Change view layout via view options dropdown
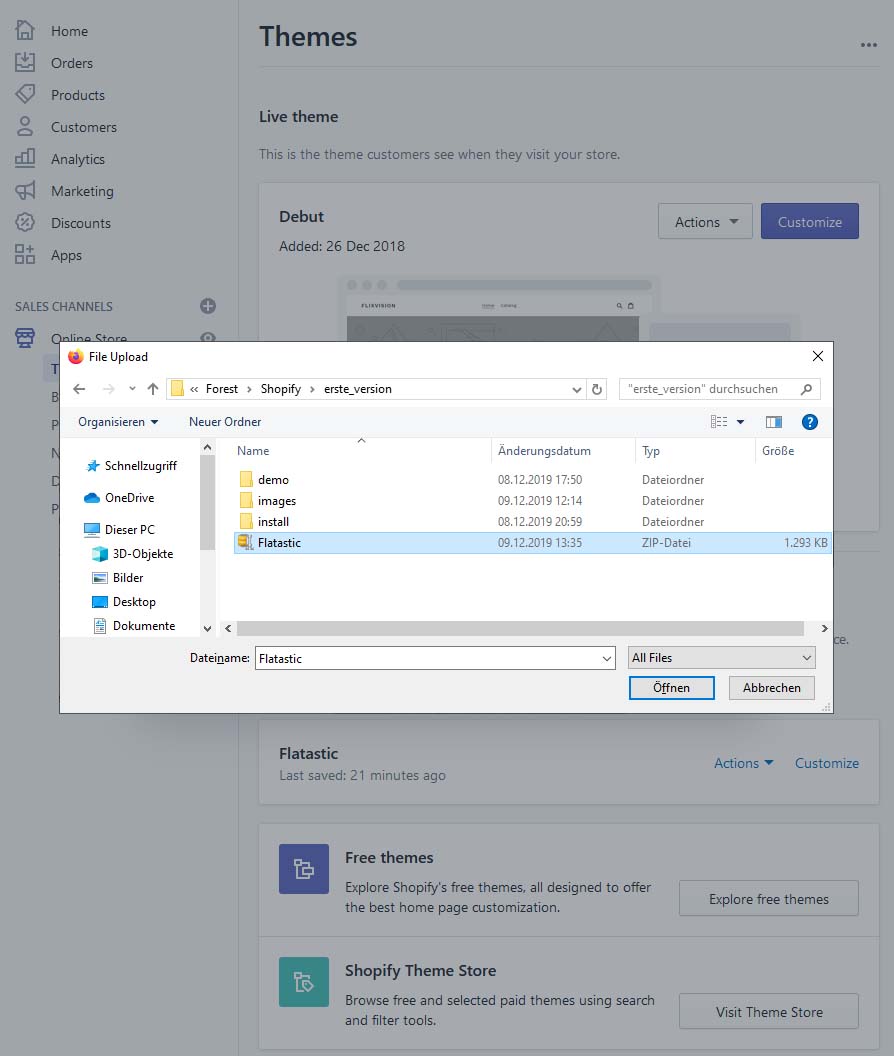Viewport: 894px width, 1056px height. click(x=740, y=422)
